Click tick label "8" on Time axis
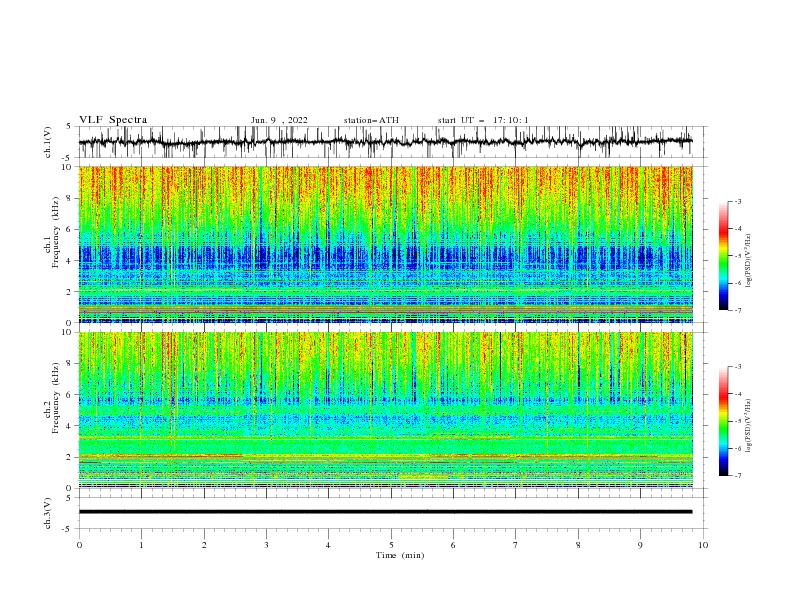 click(578, 545)
